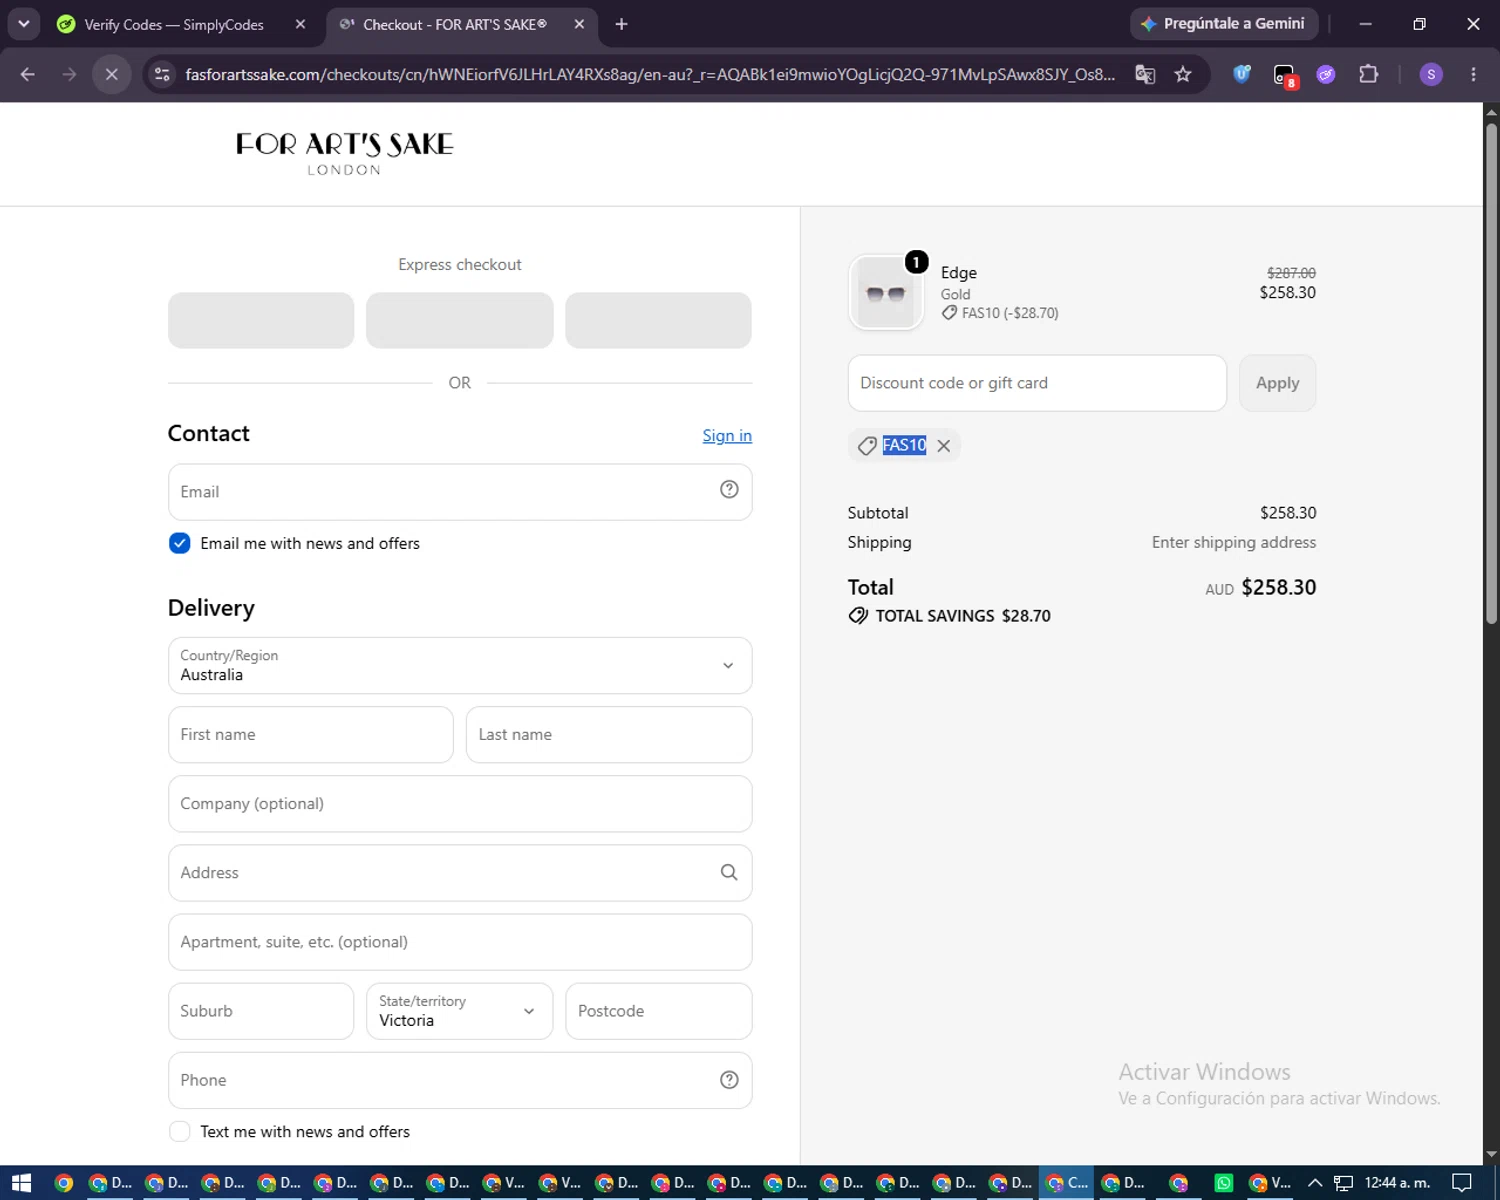The width and height of the screenshot is (1500, 1200).
Task: Open the Country/Region dropdown
Action: 460,665
